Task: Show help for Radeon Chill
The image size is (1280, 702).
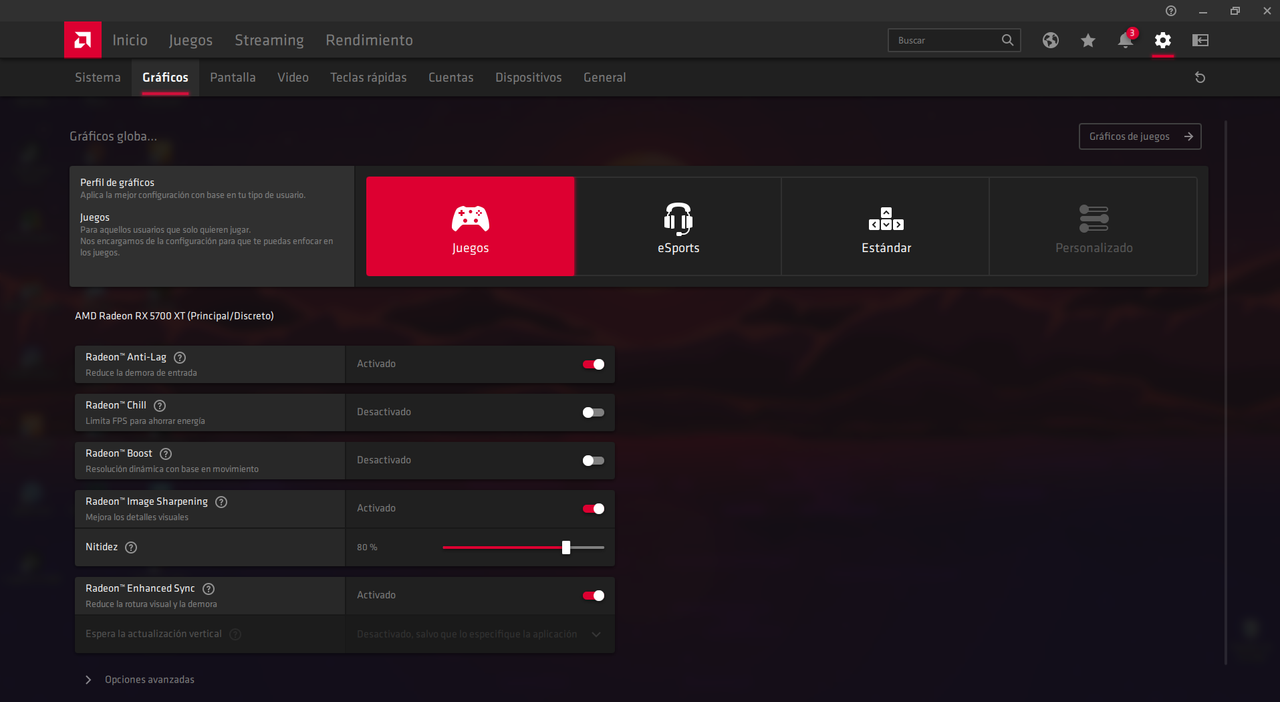Action: (160, 405)
